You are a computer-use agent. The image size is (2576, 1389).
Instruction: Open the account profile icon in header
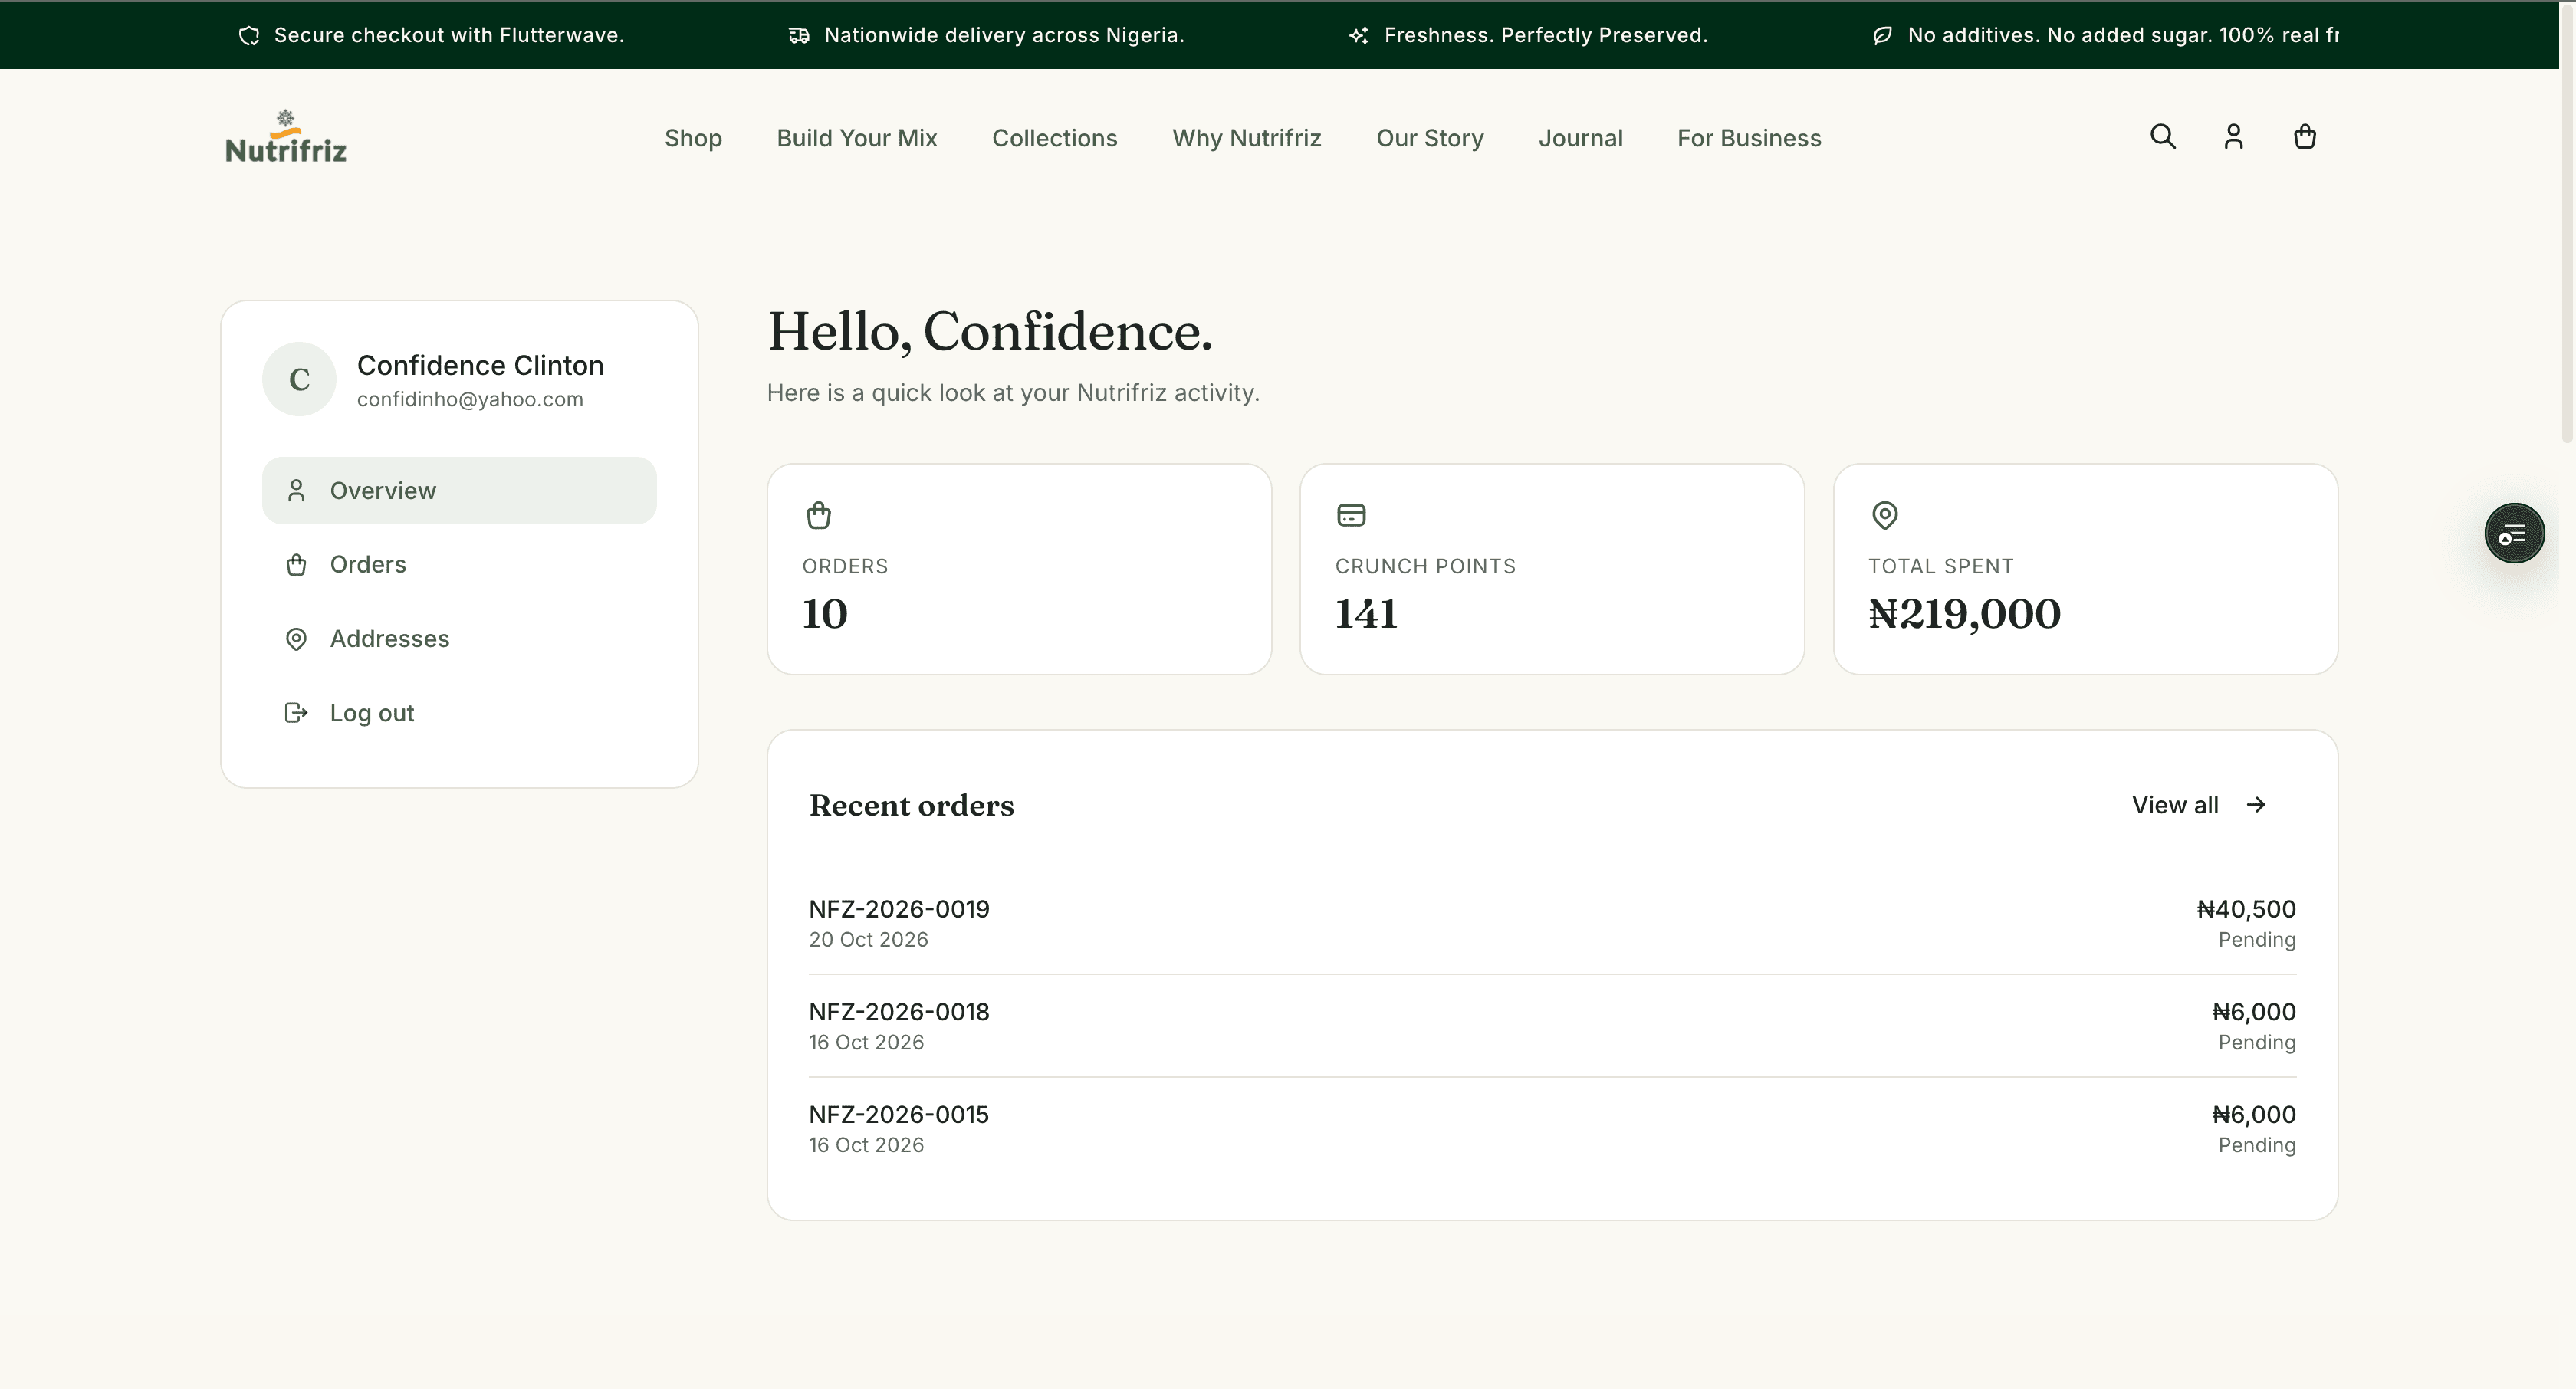2233,137
